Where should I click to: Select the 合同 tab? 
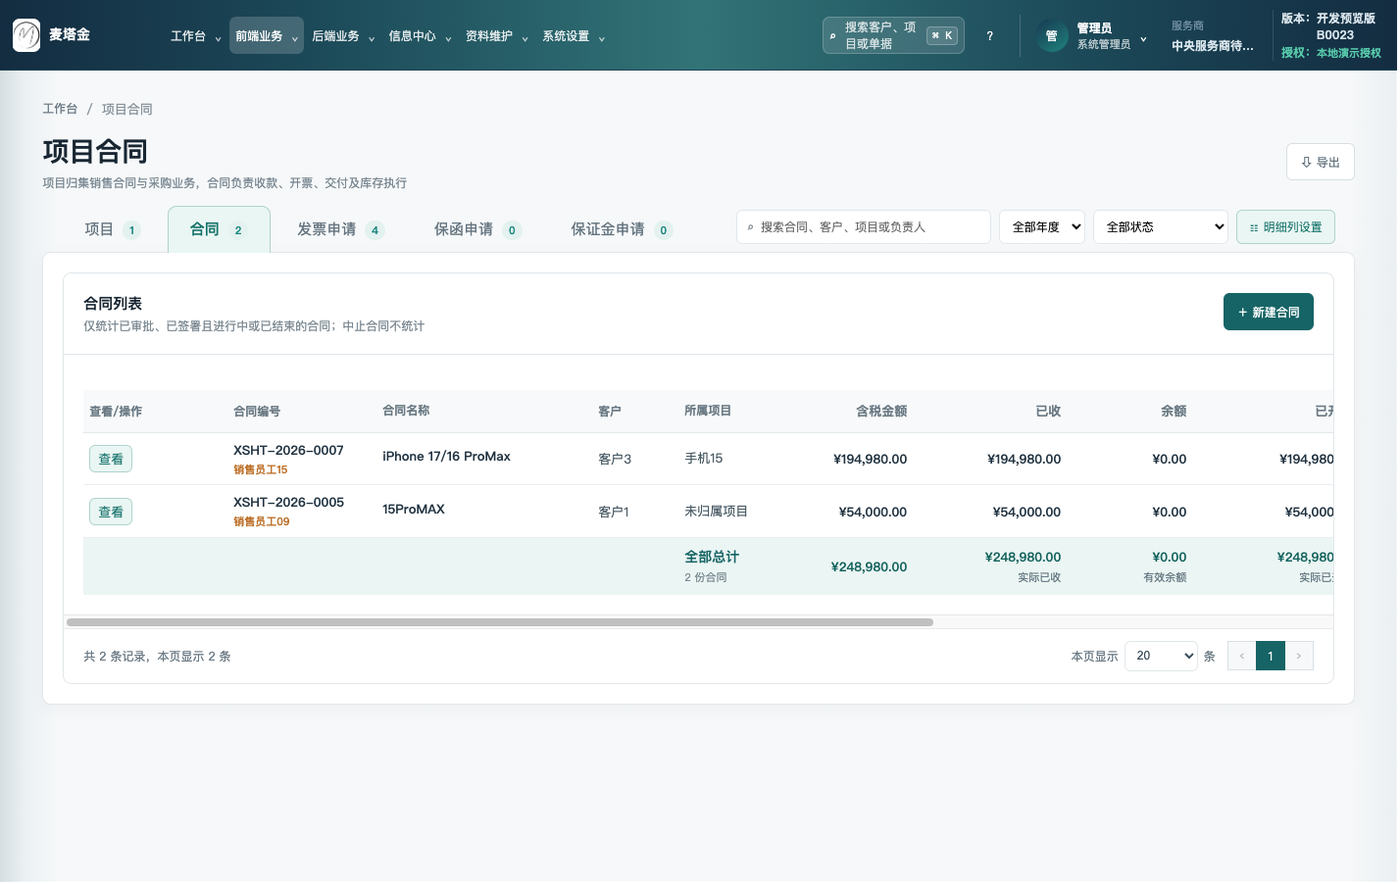tap(219, 230)
